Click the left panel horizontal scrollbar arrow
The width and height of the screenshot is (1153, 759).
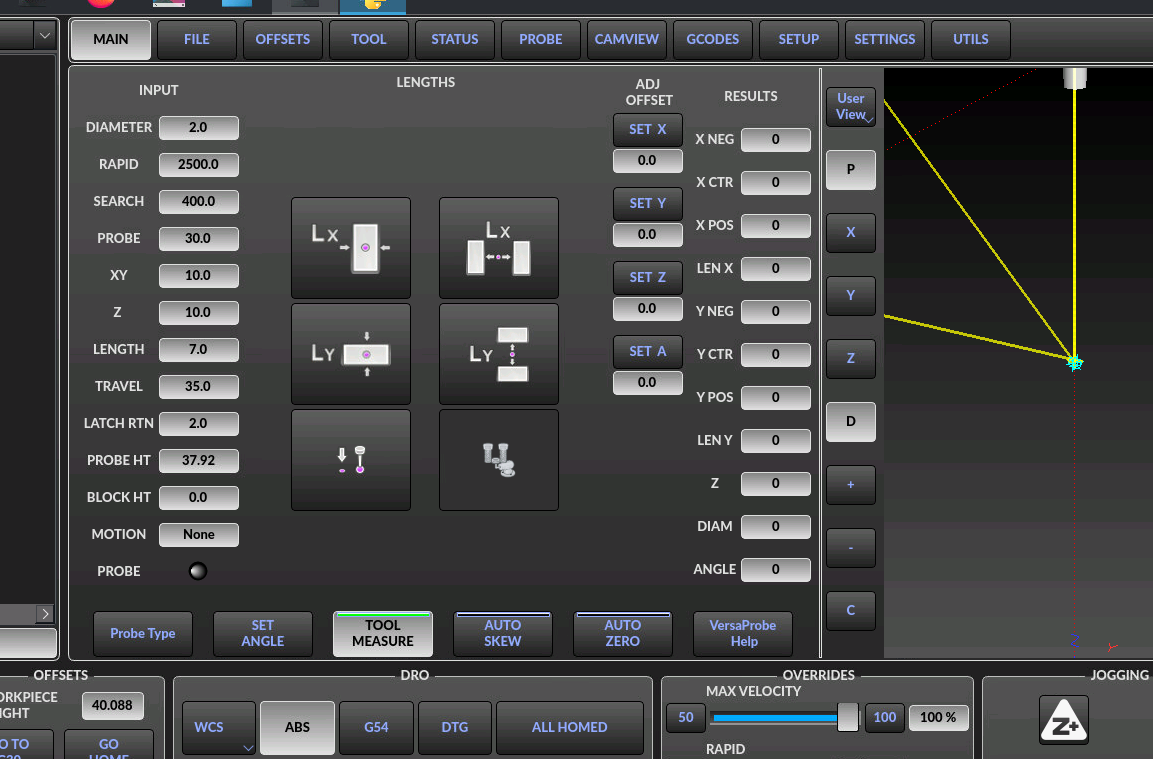(45, 613)
